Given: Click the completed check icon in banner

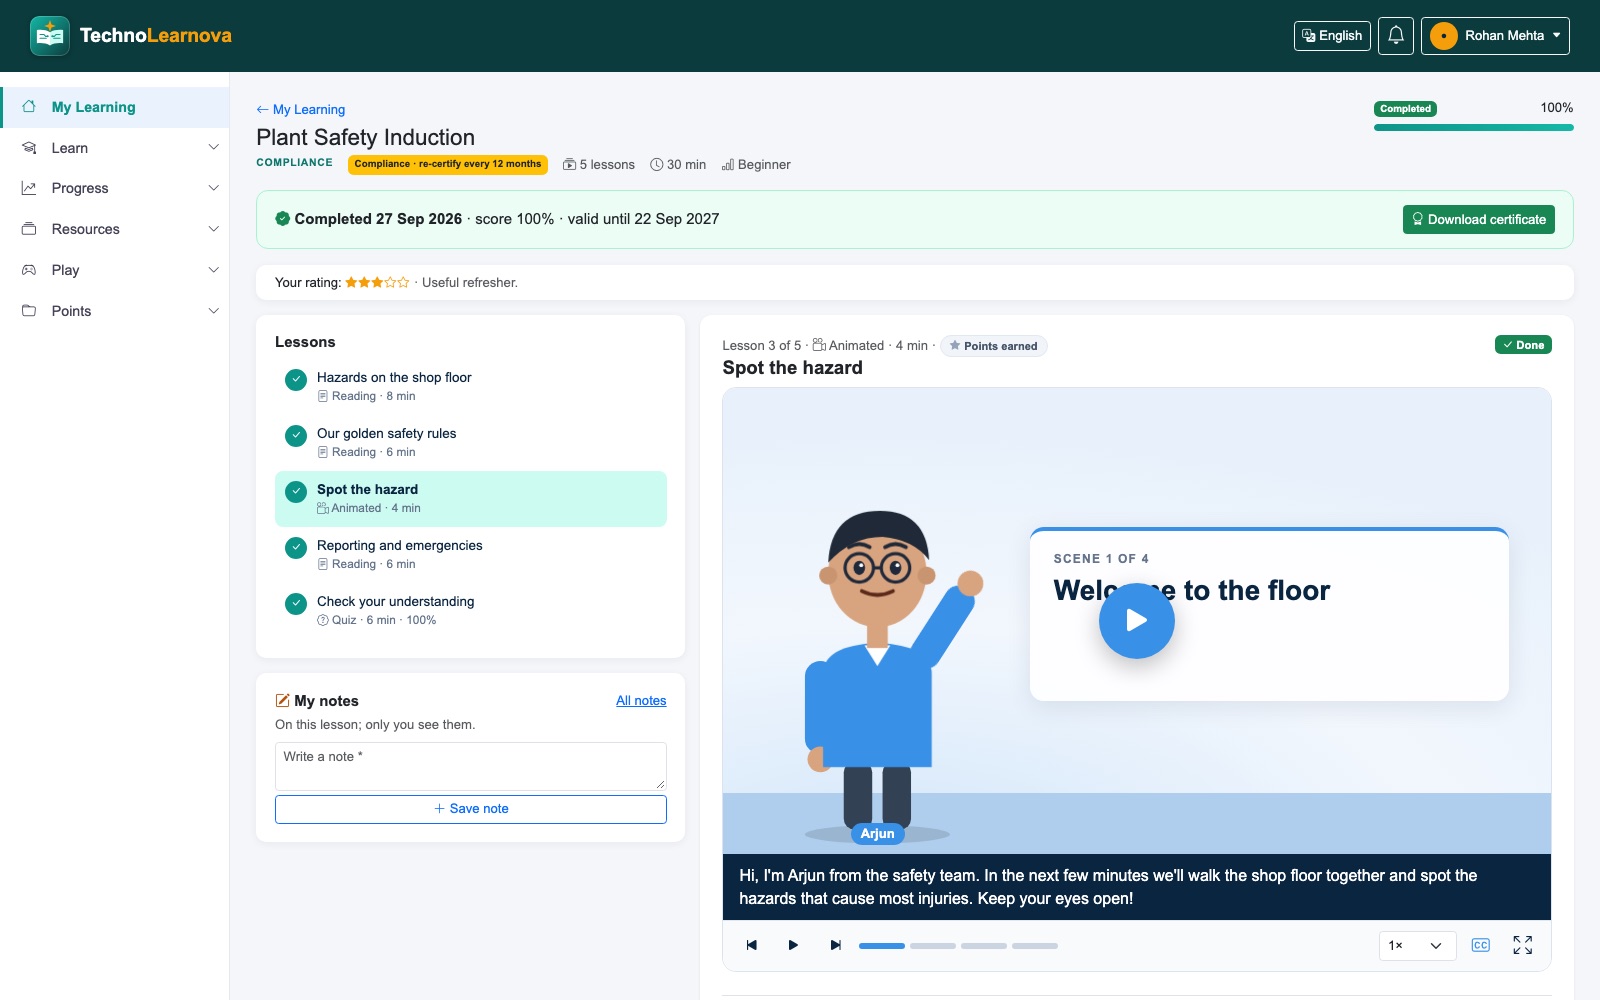Looking at the screenshot, I should 283,219.
